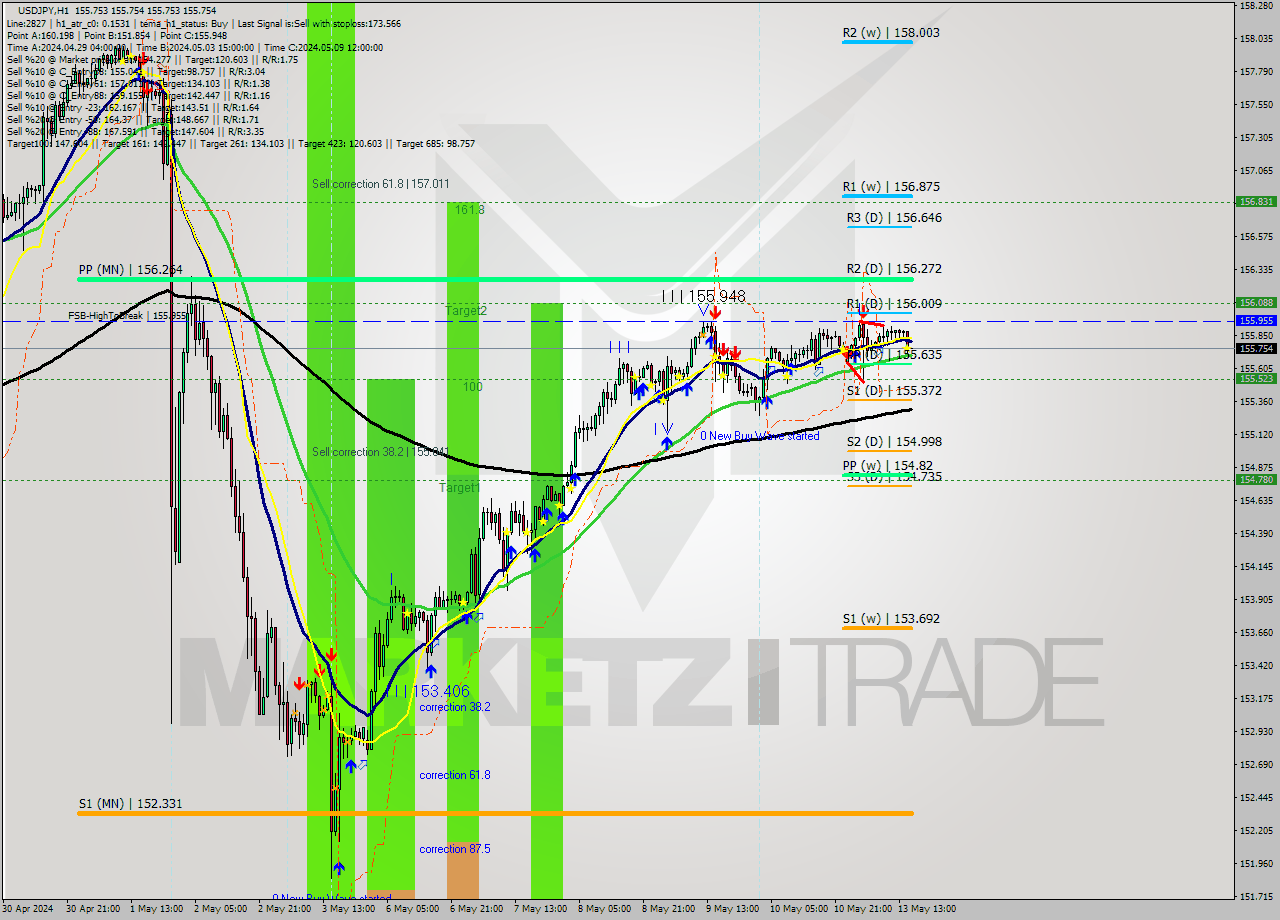Click the 9 May 13:00 time label
1280x920 pixels.
pos(733,909)
